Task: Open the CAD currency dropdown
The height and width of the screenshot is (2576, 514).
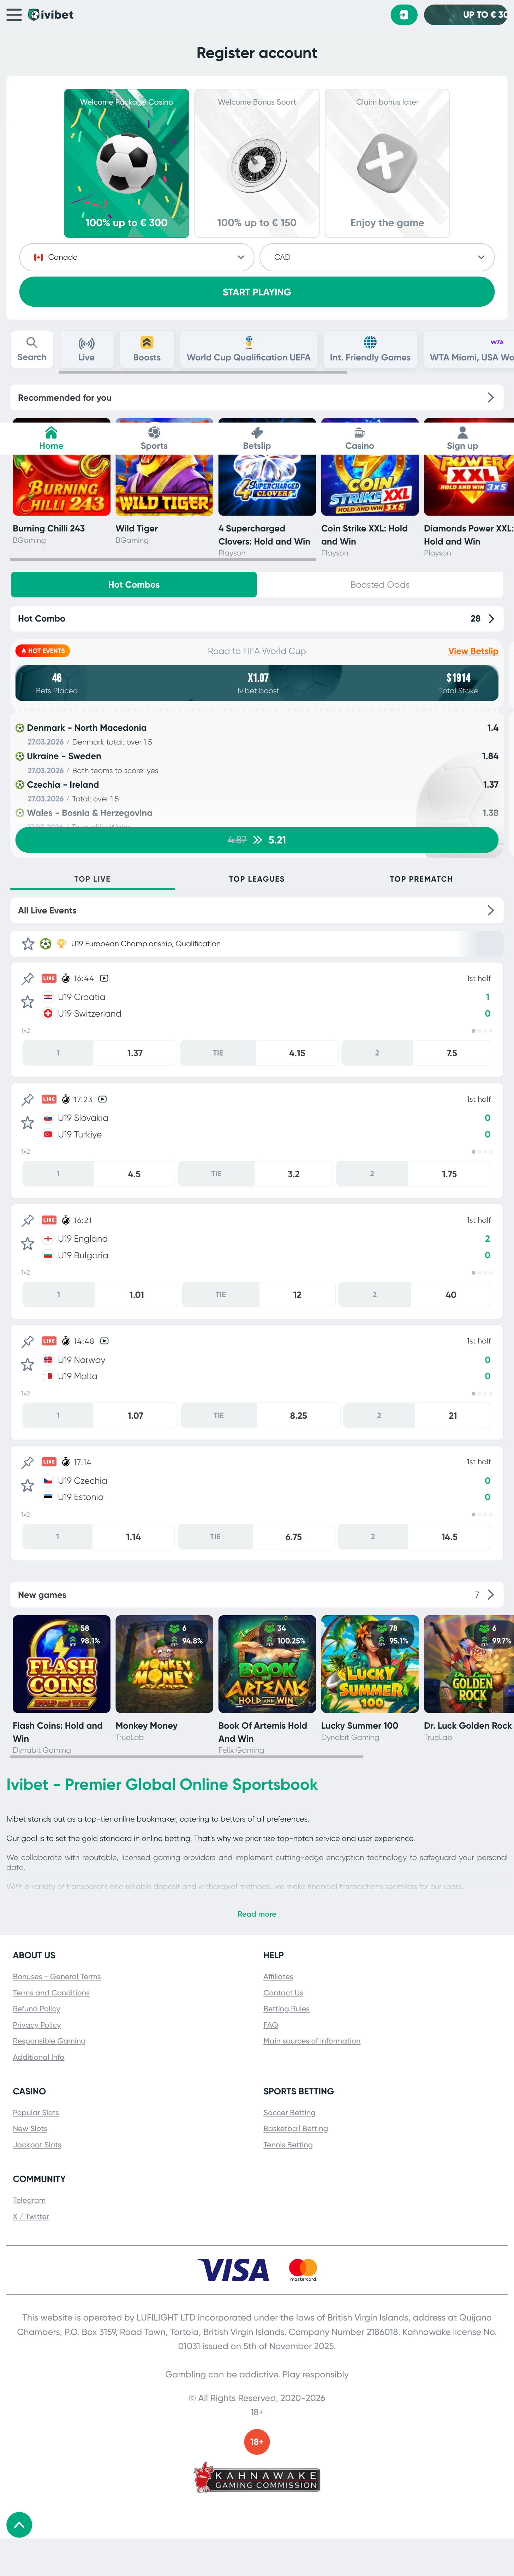Action: [x=377, y=257]
